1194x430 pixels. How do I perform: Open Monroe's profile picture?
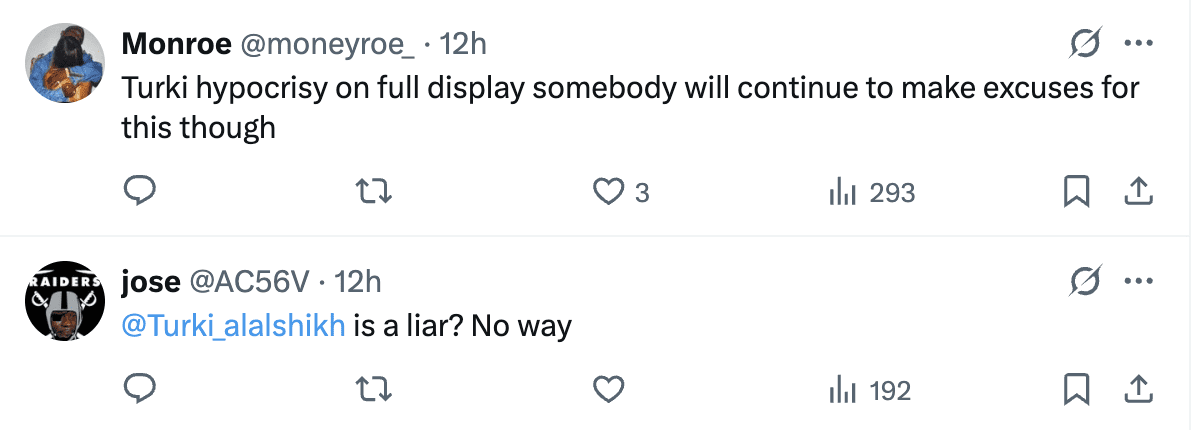(65, 62)
